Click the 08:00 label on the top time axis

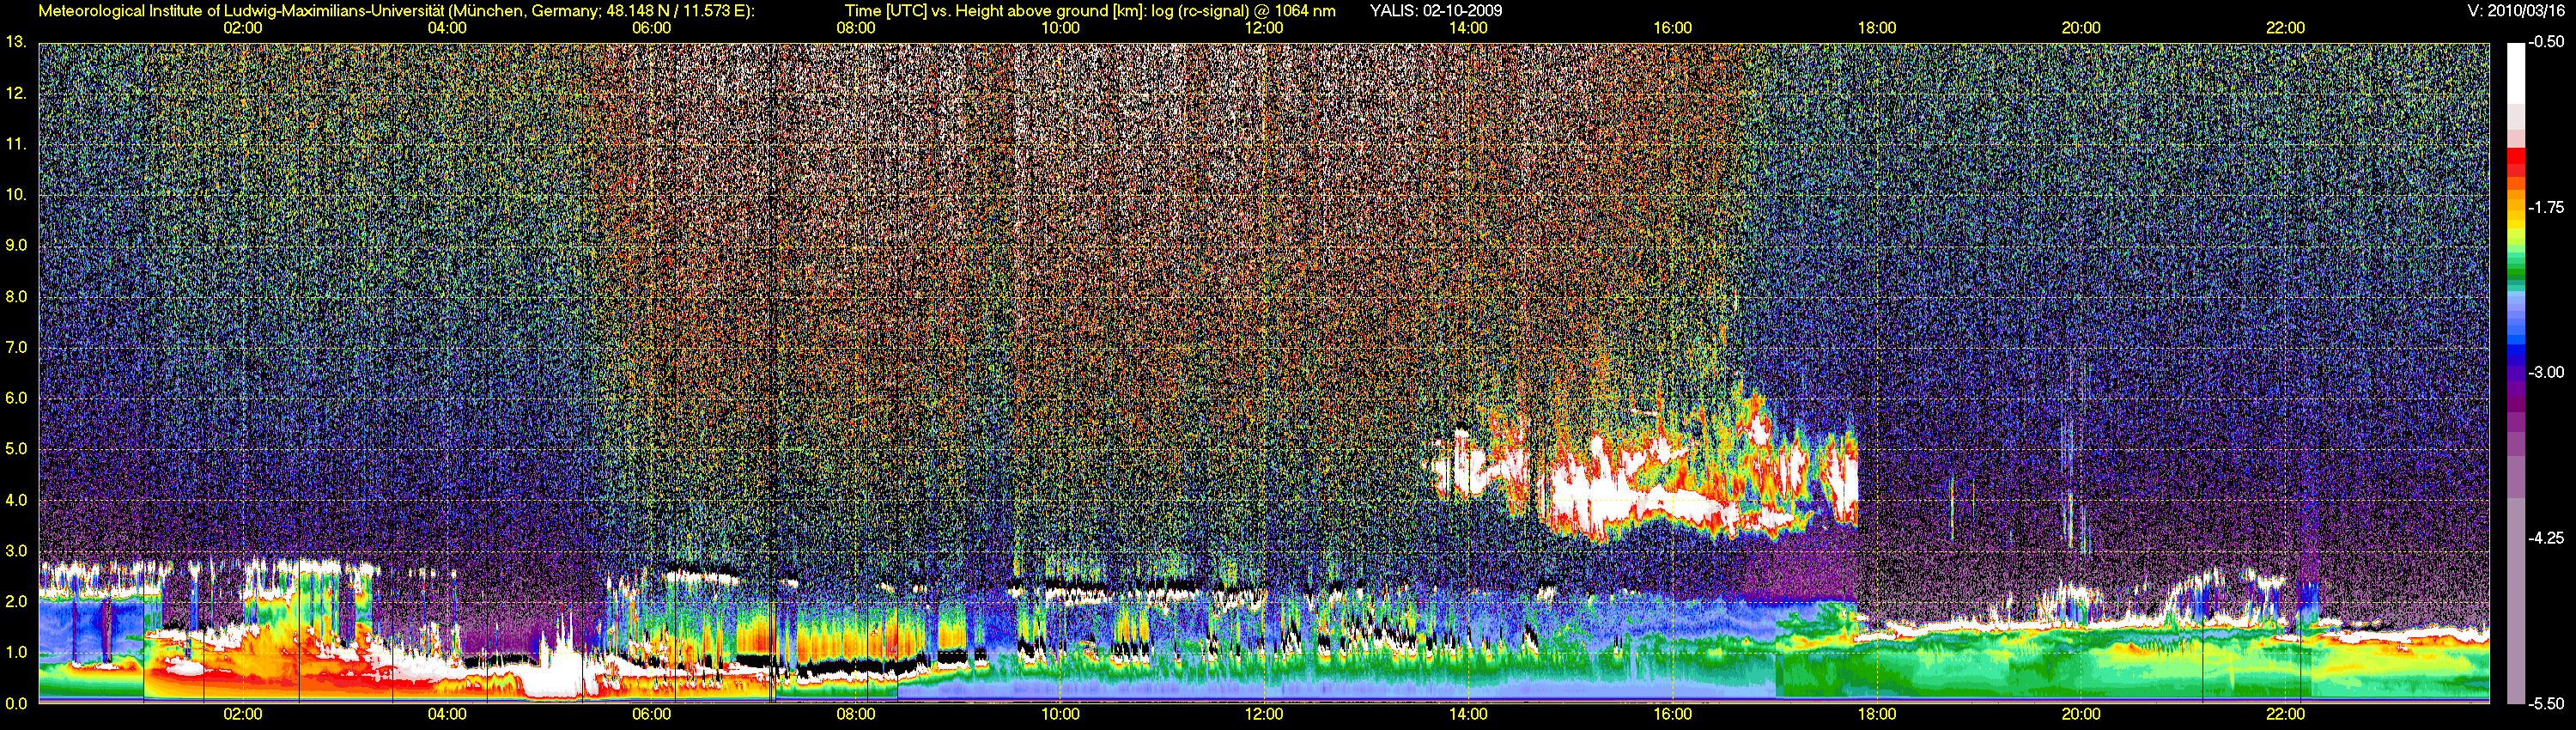856,28
